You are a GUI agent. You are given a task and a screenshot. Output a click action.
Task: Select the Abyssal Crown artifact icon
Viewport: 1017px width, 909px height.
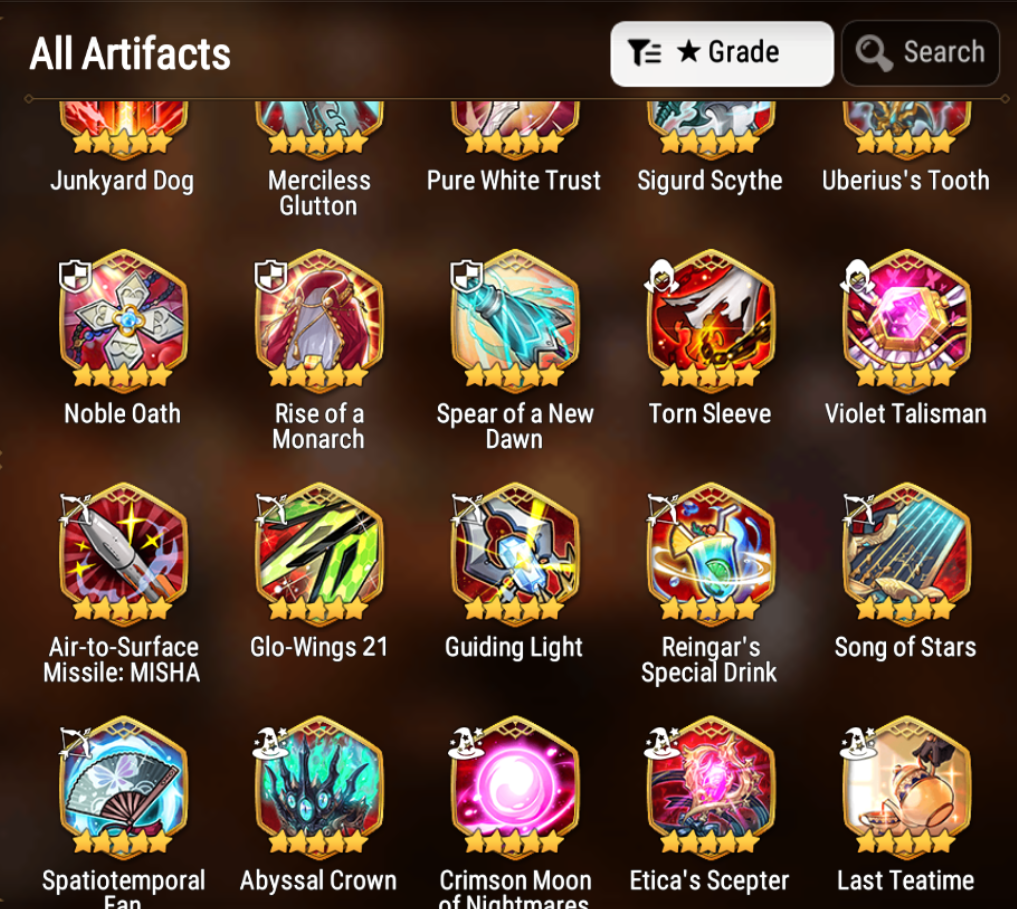click(x=319, y=788)
